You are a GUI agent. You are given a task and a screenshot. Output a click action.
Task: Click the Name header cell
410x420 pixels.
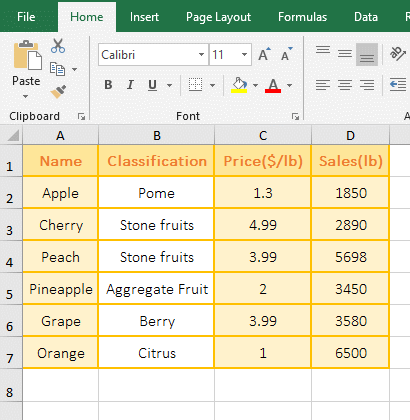(x=60, y=161)
